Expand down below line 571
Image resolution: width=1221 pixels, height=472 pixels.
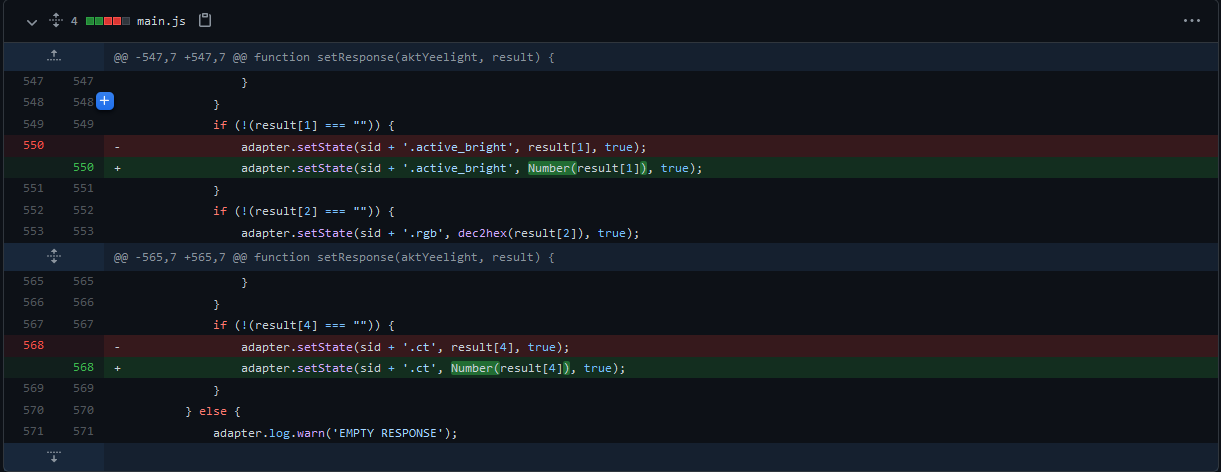coord(54,457)
